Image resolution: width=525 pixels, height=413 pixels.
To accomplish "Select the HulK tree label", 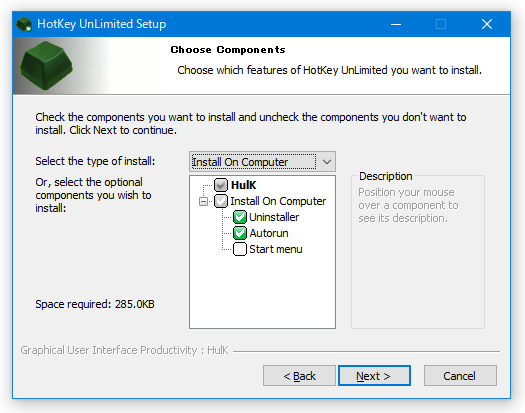I will [243, 185].
